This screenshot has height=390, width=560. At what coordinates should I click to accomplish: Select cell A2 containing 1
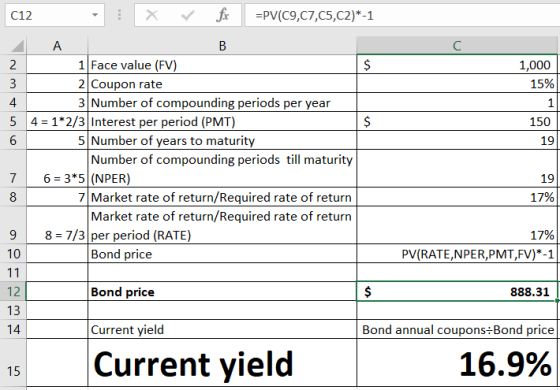[57, 65]
